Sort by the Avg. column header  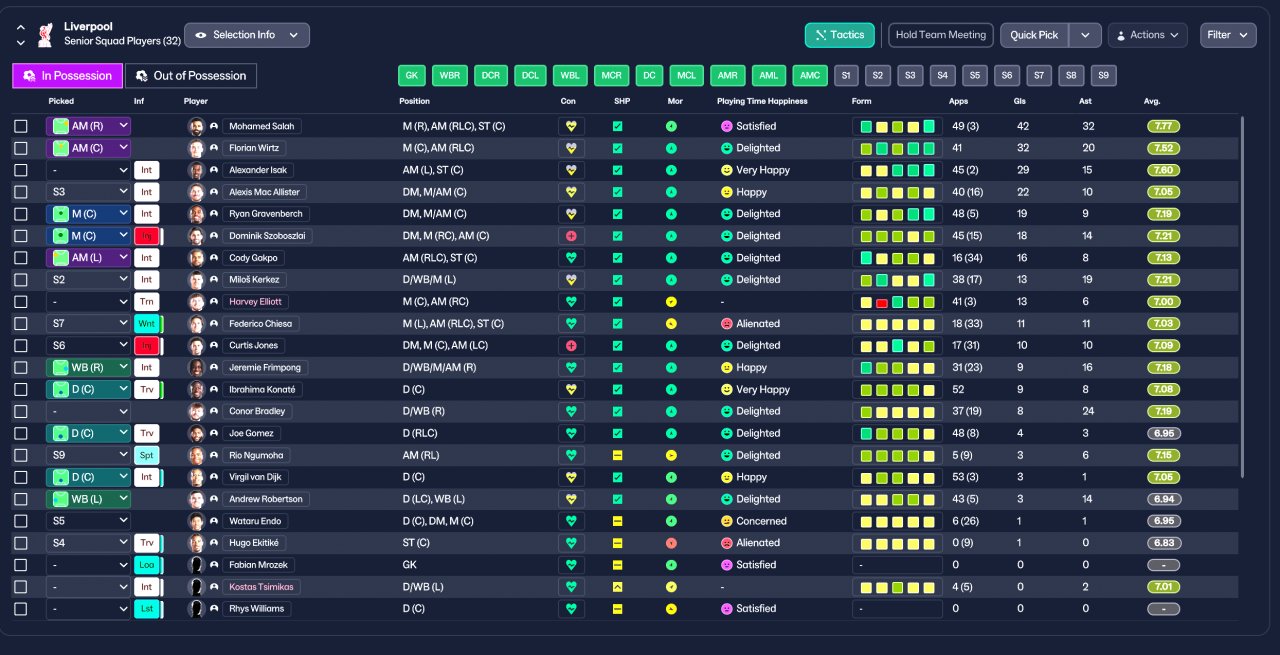(x=1152, y=102)
